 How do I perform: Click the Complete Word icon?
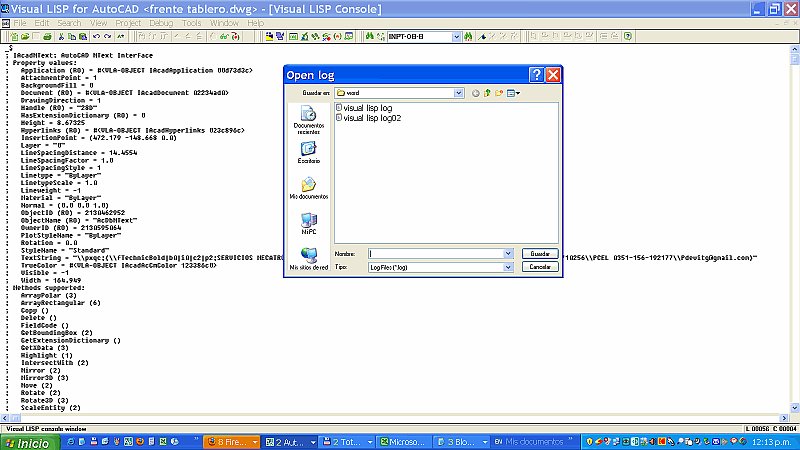(x=121, y=36)
